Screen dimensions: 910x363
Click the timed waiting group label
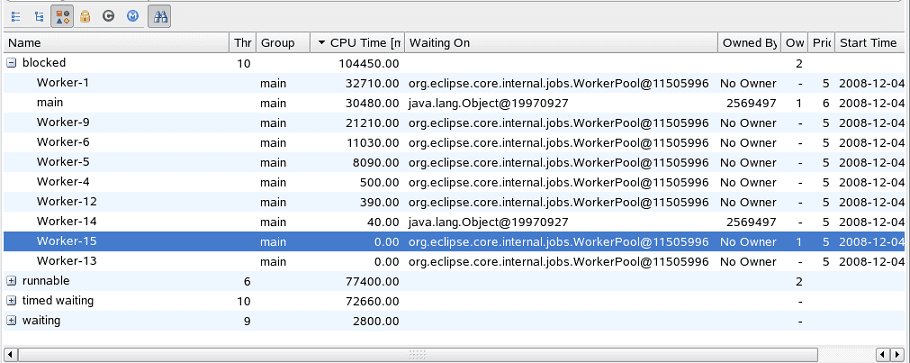click(58, 301)
